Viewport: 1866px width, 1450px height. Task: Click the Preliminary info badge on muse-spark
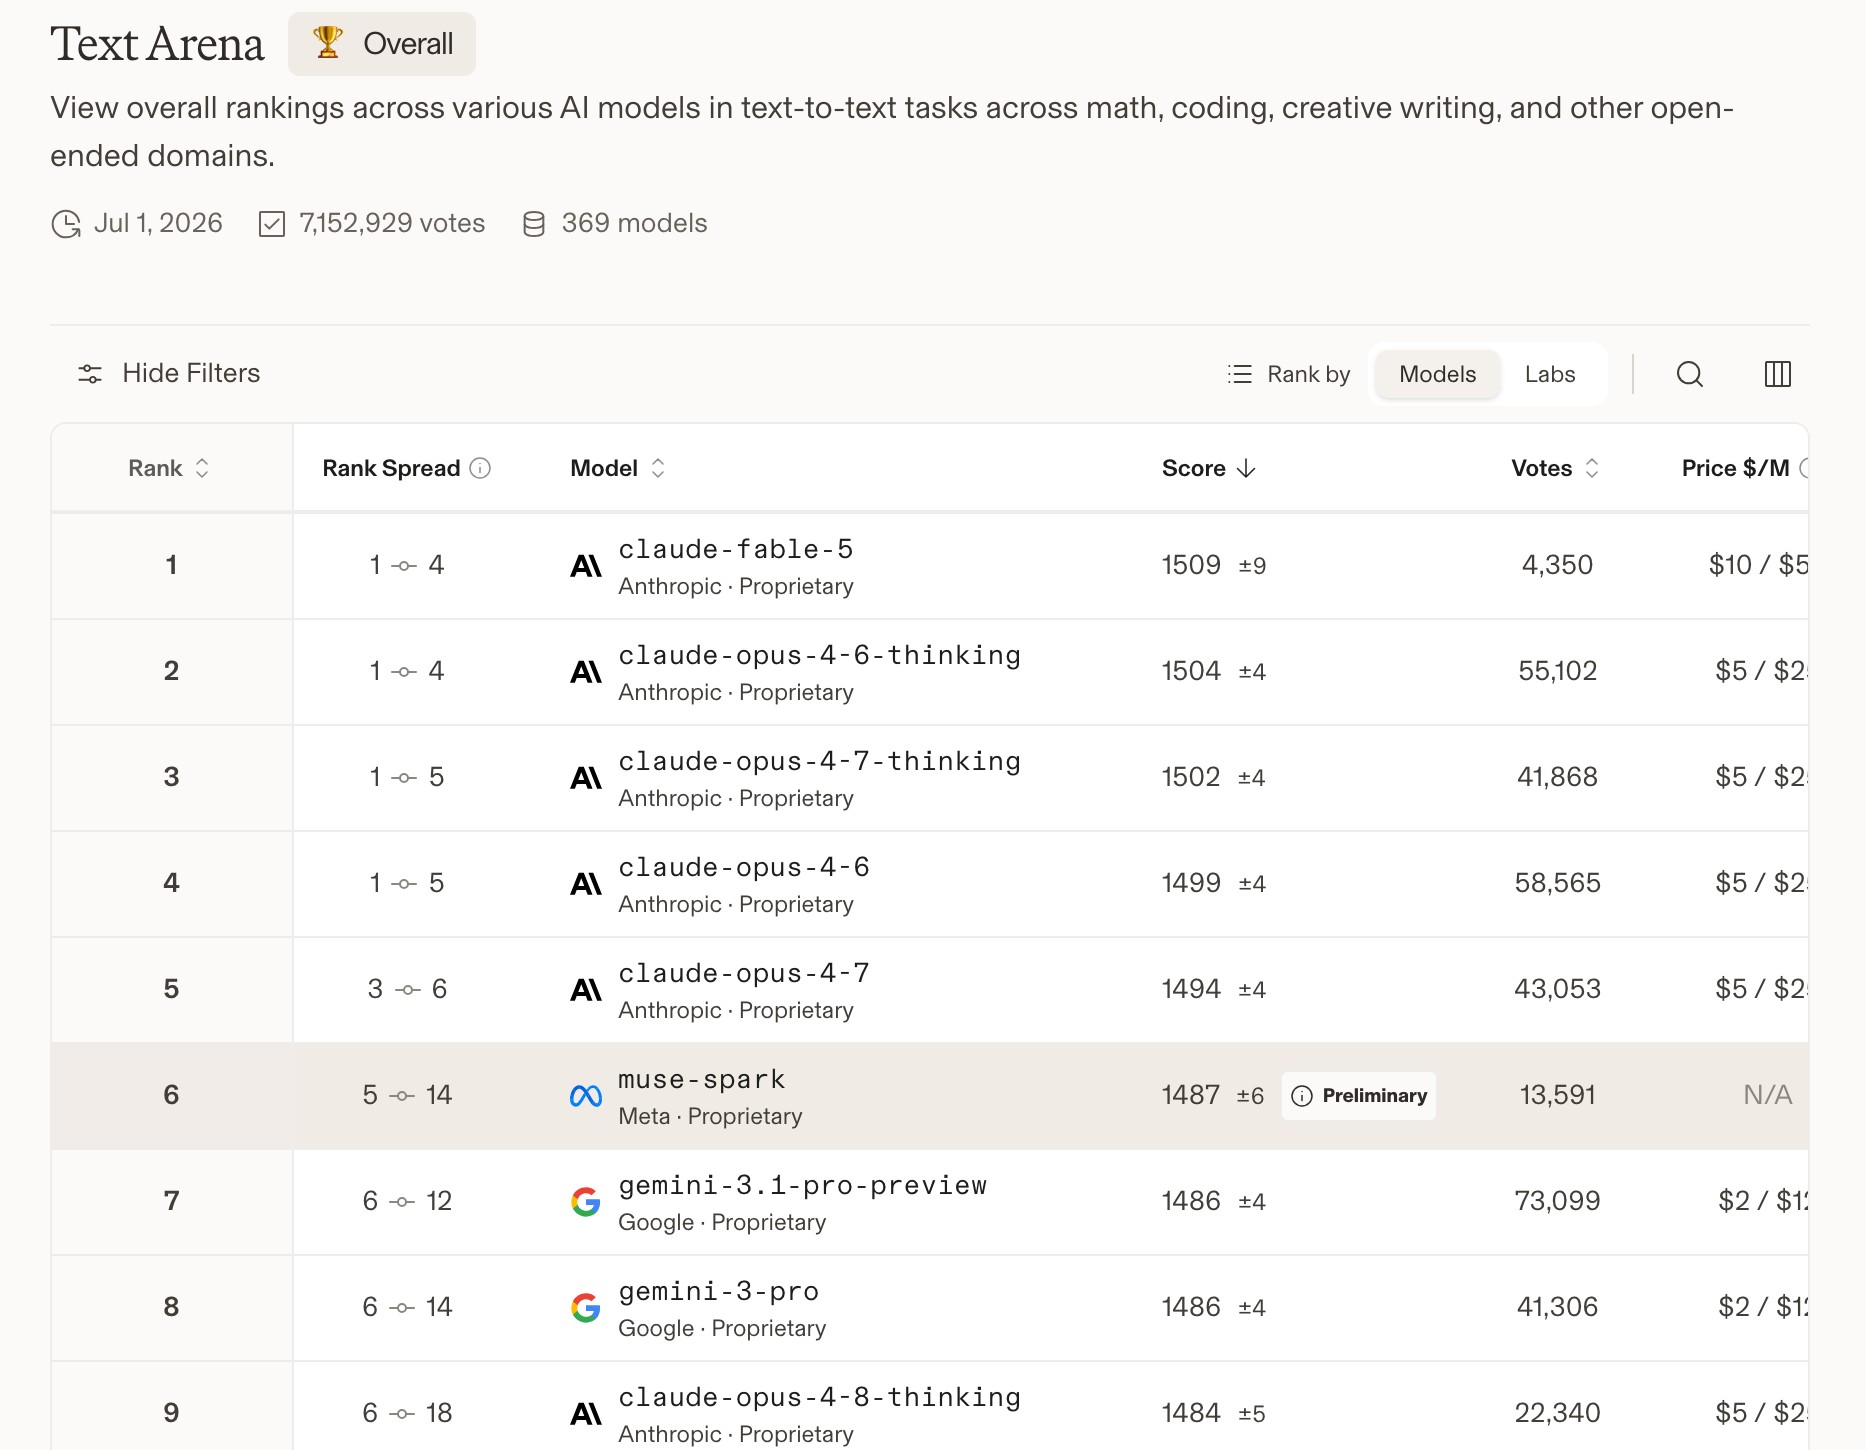pos(1358,1095)
